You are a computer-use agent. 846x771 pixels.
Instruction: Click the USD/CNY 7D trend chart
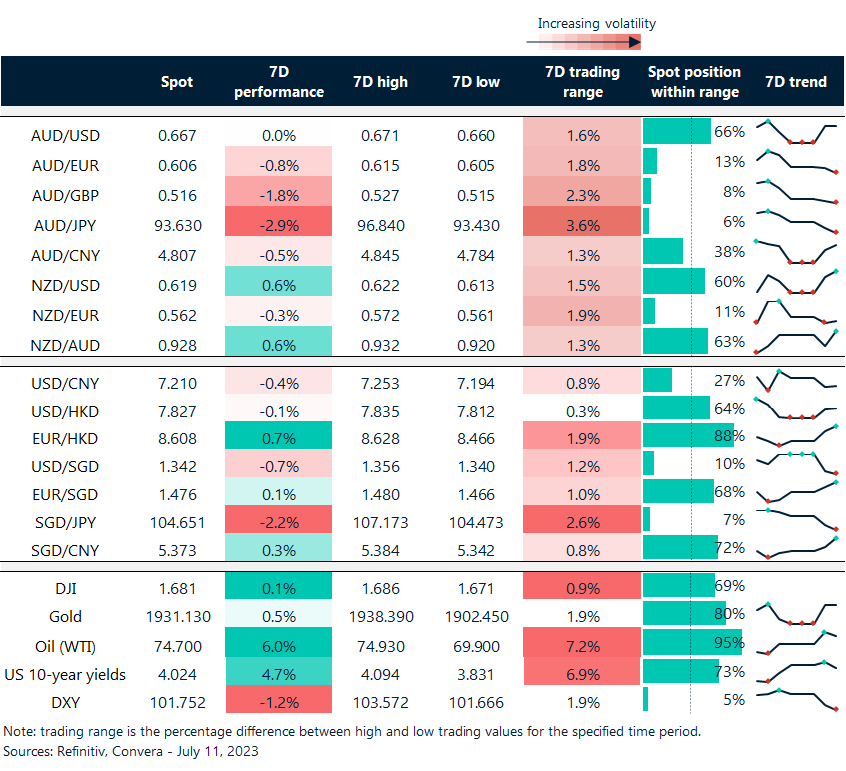(796, 381)
